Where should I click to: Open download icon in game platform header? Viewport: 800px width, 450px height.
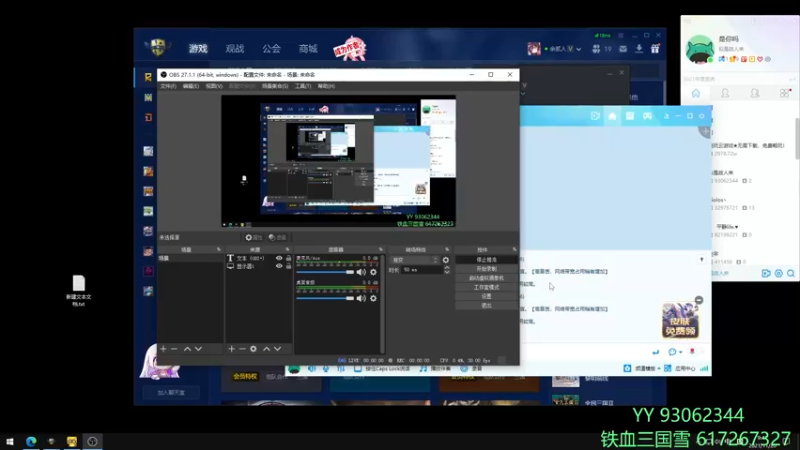[639, 49]
